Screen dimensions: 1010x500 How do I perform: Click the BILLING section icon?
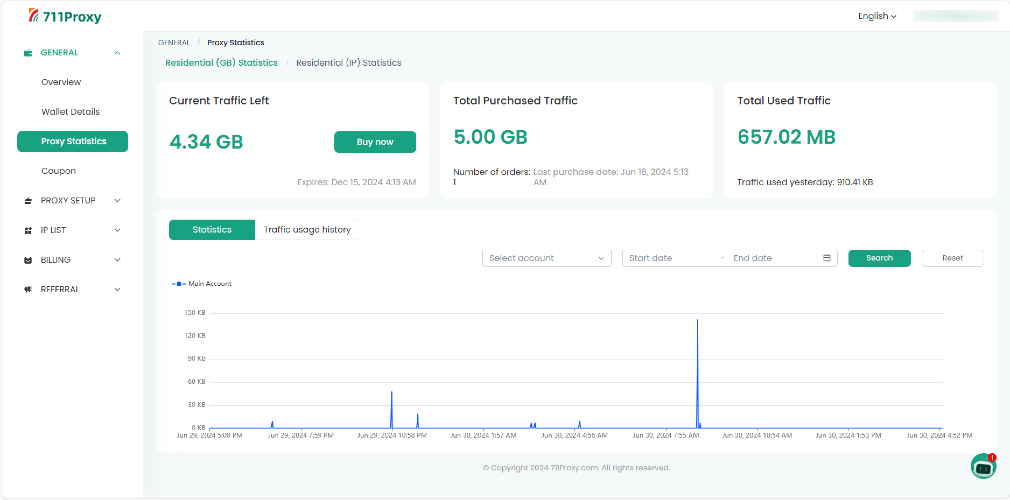pyautogui.click(x=28, y=260)
